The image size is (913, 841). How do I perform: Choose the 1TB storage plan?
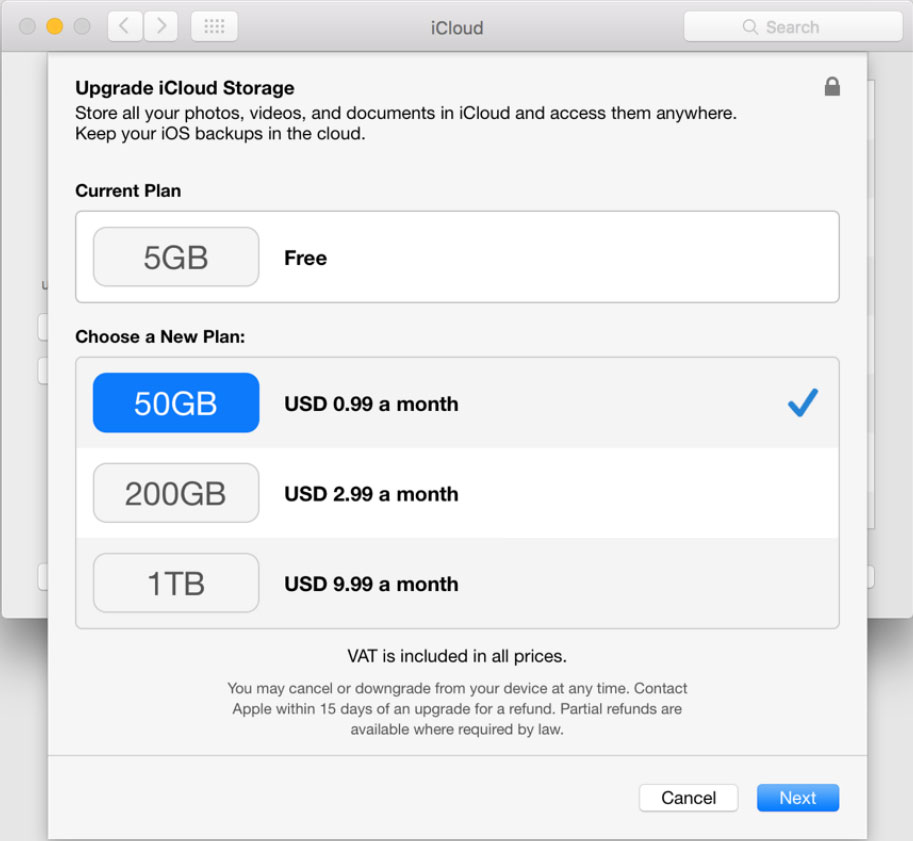coord(456,583)
